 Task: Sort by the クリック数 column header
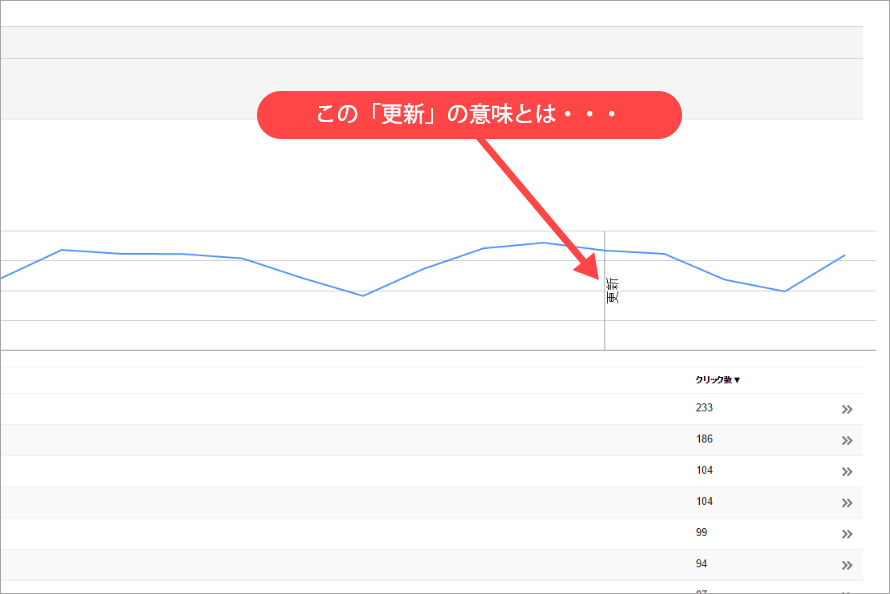717,380
